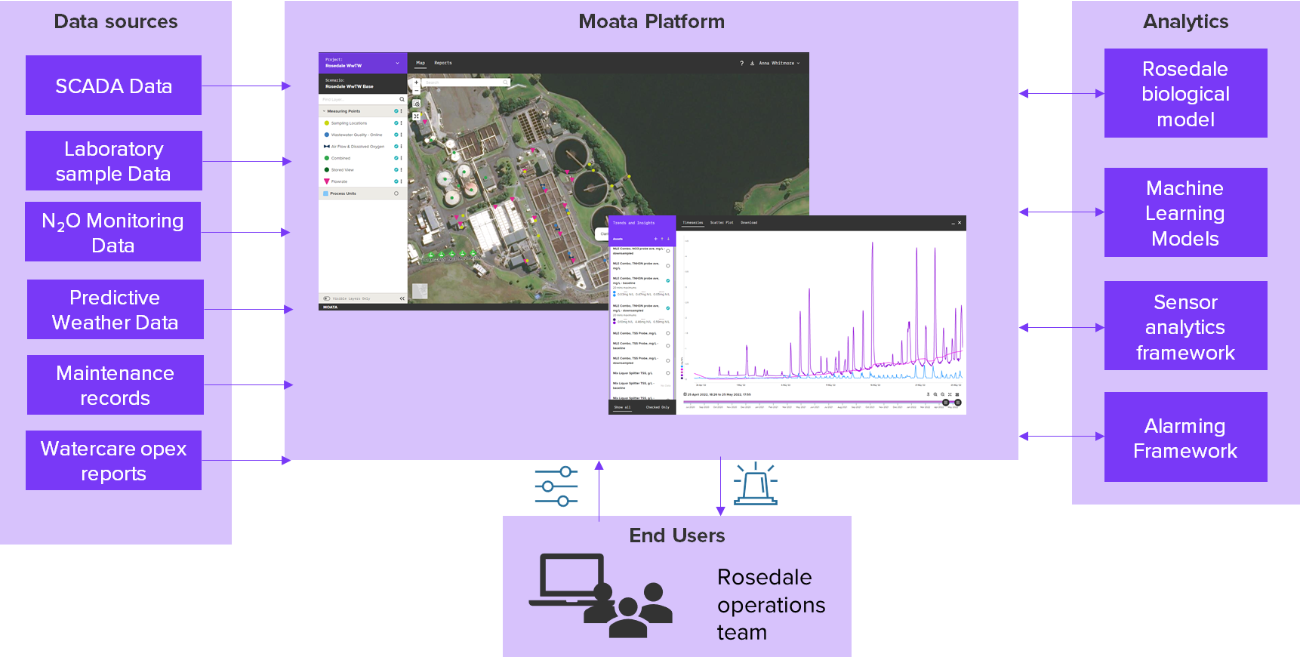Click the Checked Only filter button
Screen dimensions: 1300x661
[656, 408]
